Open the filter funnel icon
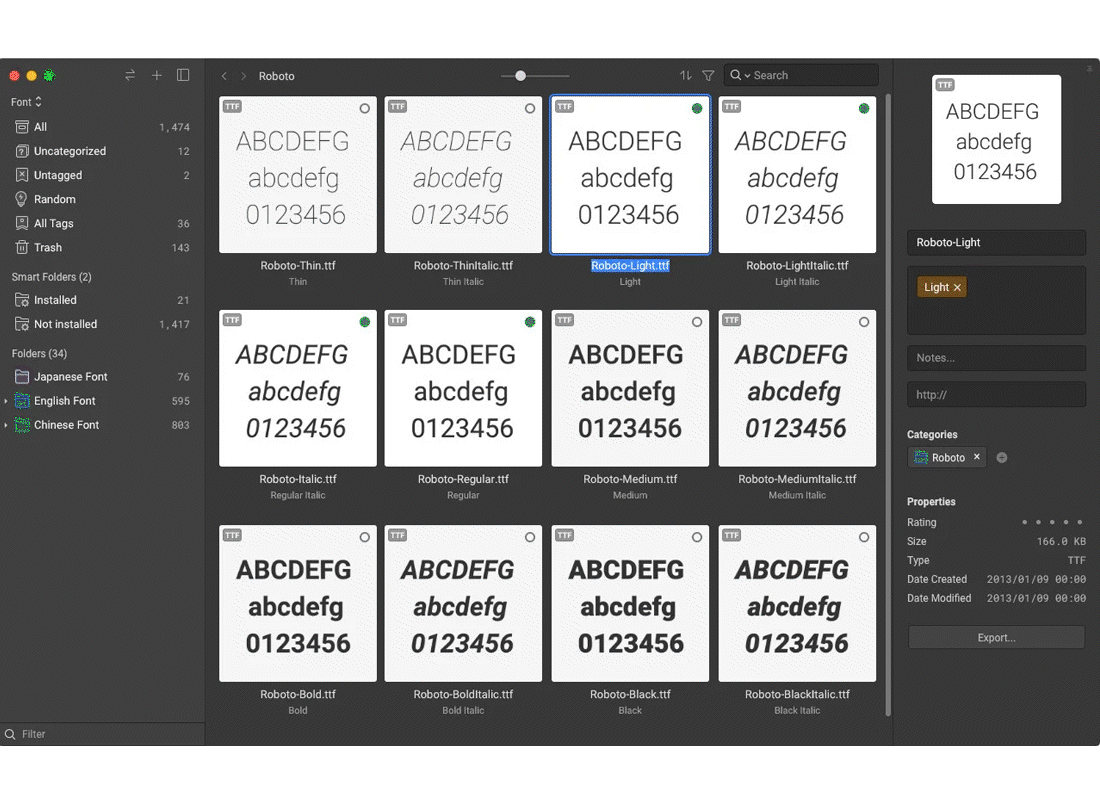 tap(709, 75)
